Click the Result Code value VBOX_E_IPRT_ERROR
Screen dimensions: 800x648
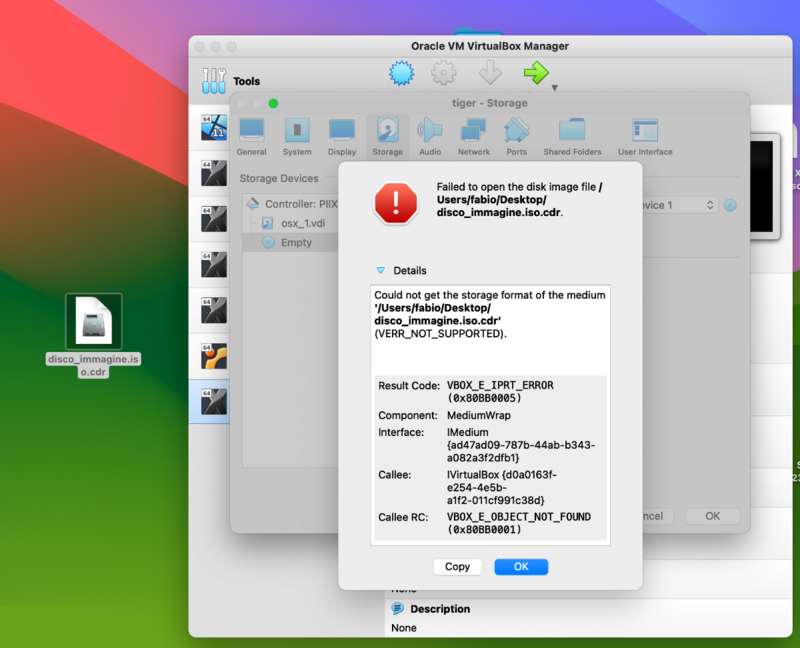coord(501,391)
